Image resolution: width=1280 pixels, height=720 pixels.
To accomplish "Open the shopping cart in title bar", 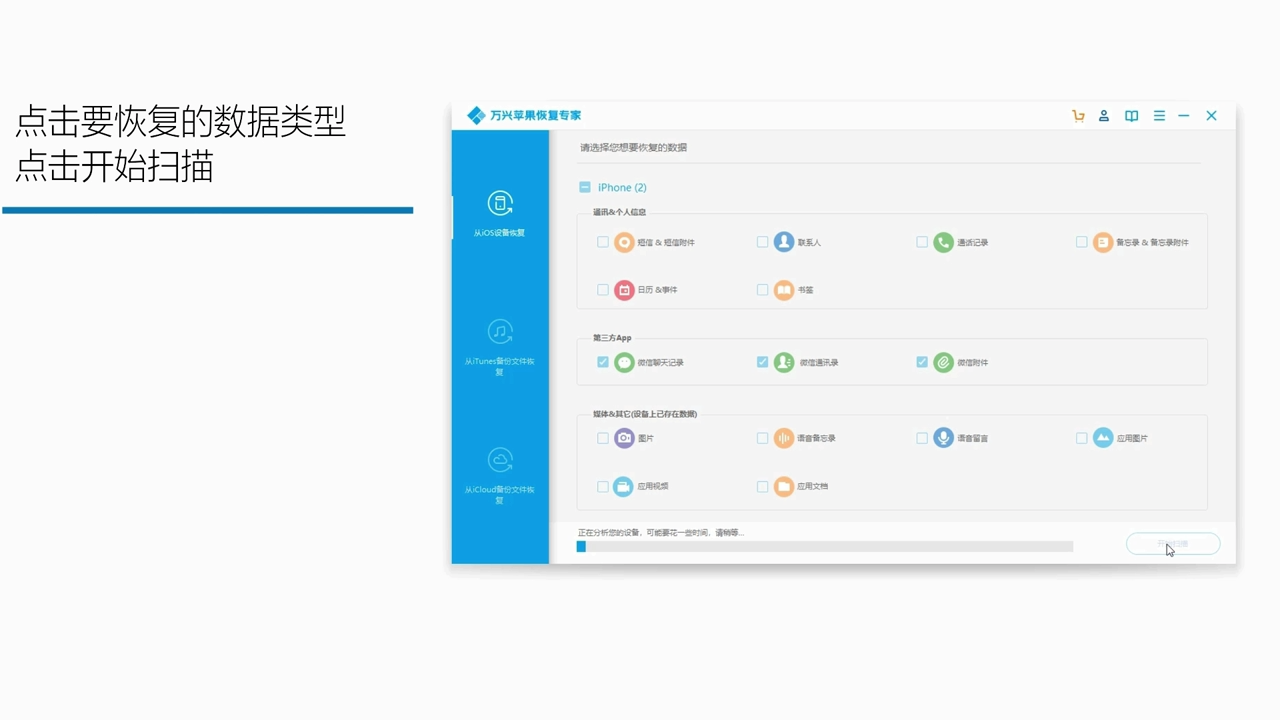I will tap(1078, 116).
